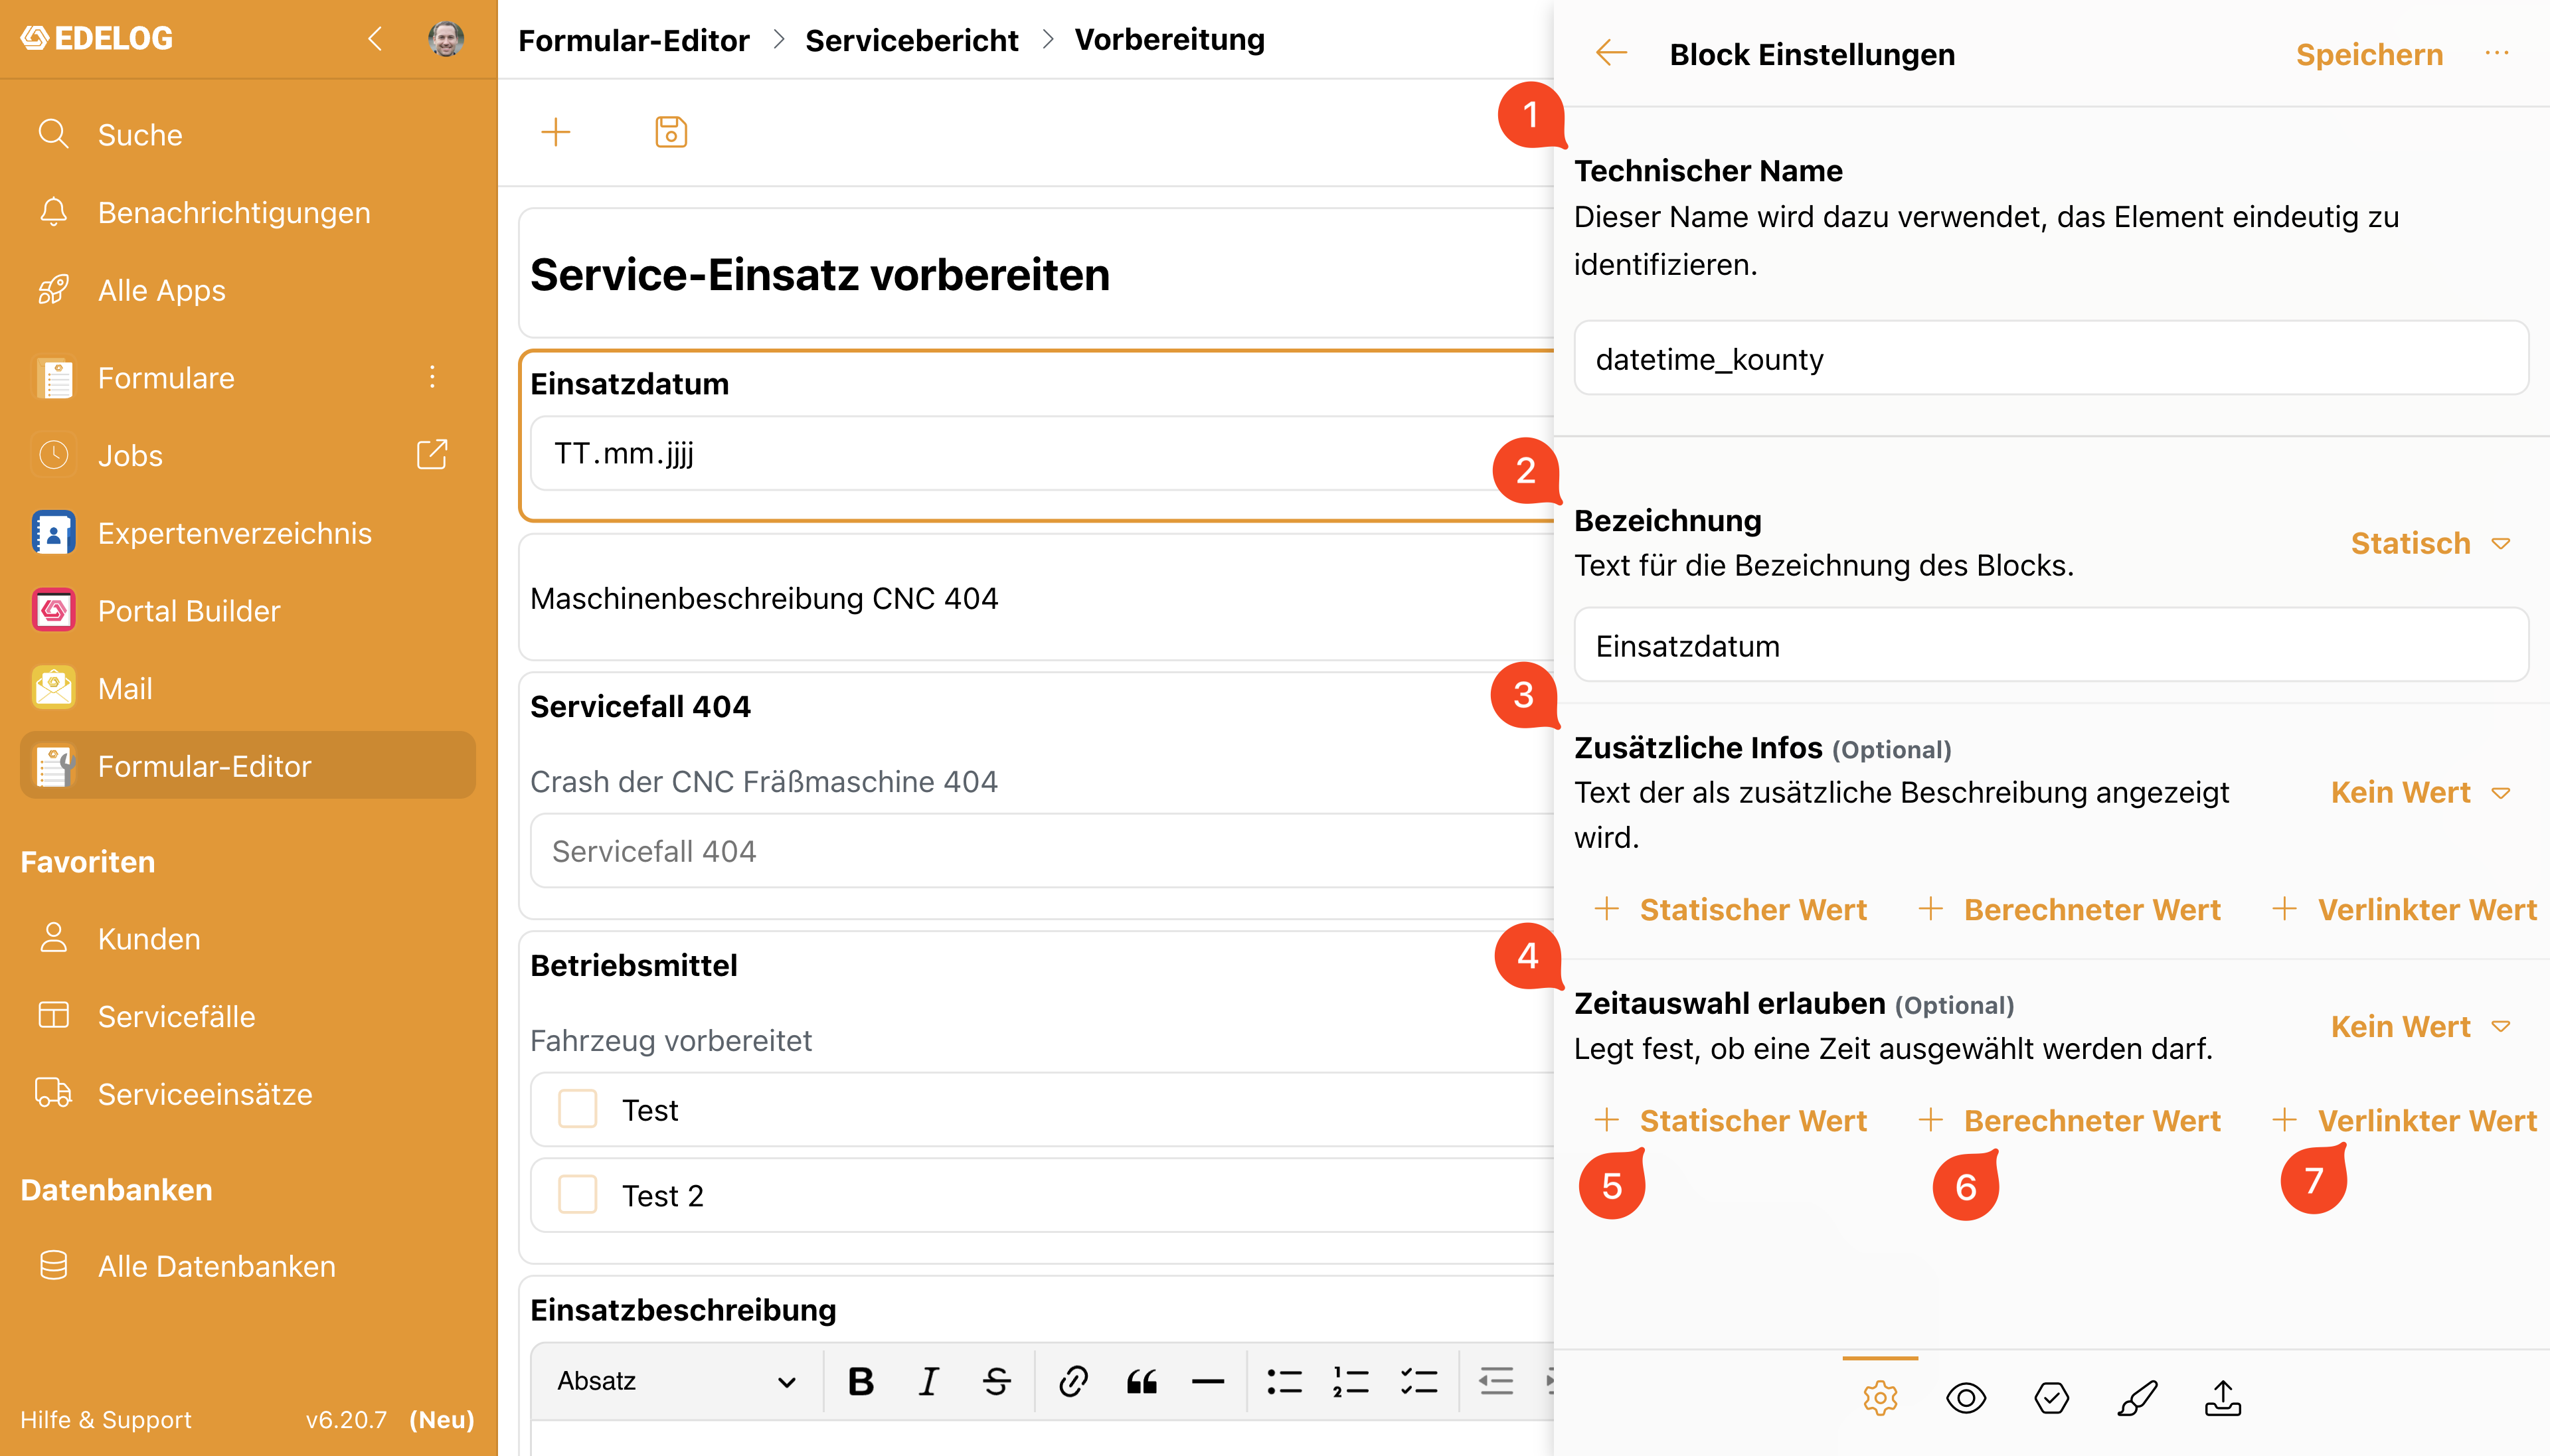
Task: Insert a link in the editor
Action: click(x=1073, y=1381)
